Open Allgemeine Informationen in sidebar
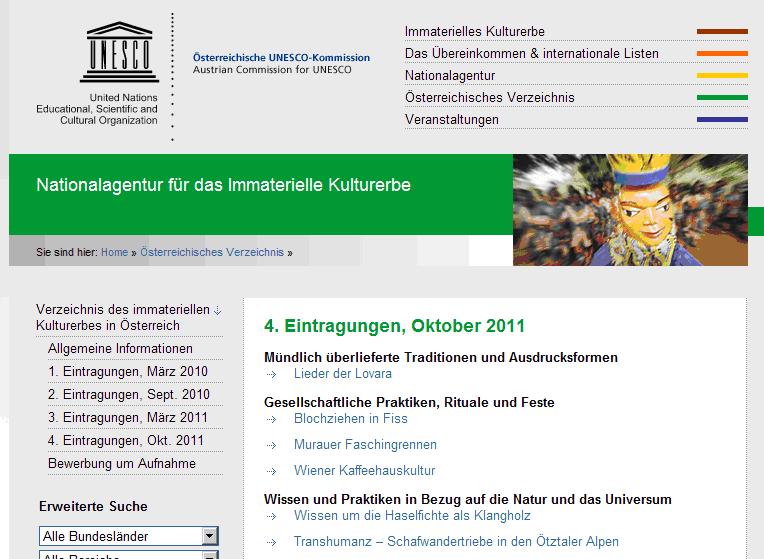This screenshot has width=764, height=559. 120,349
